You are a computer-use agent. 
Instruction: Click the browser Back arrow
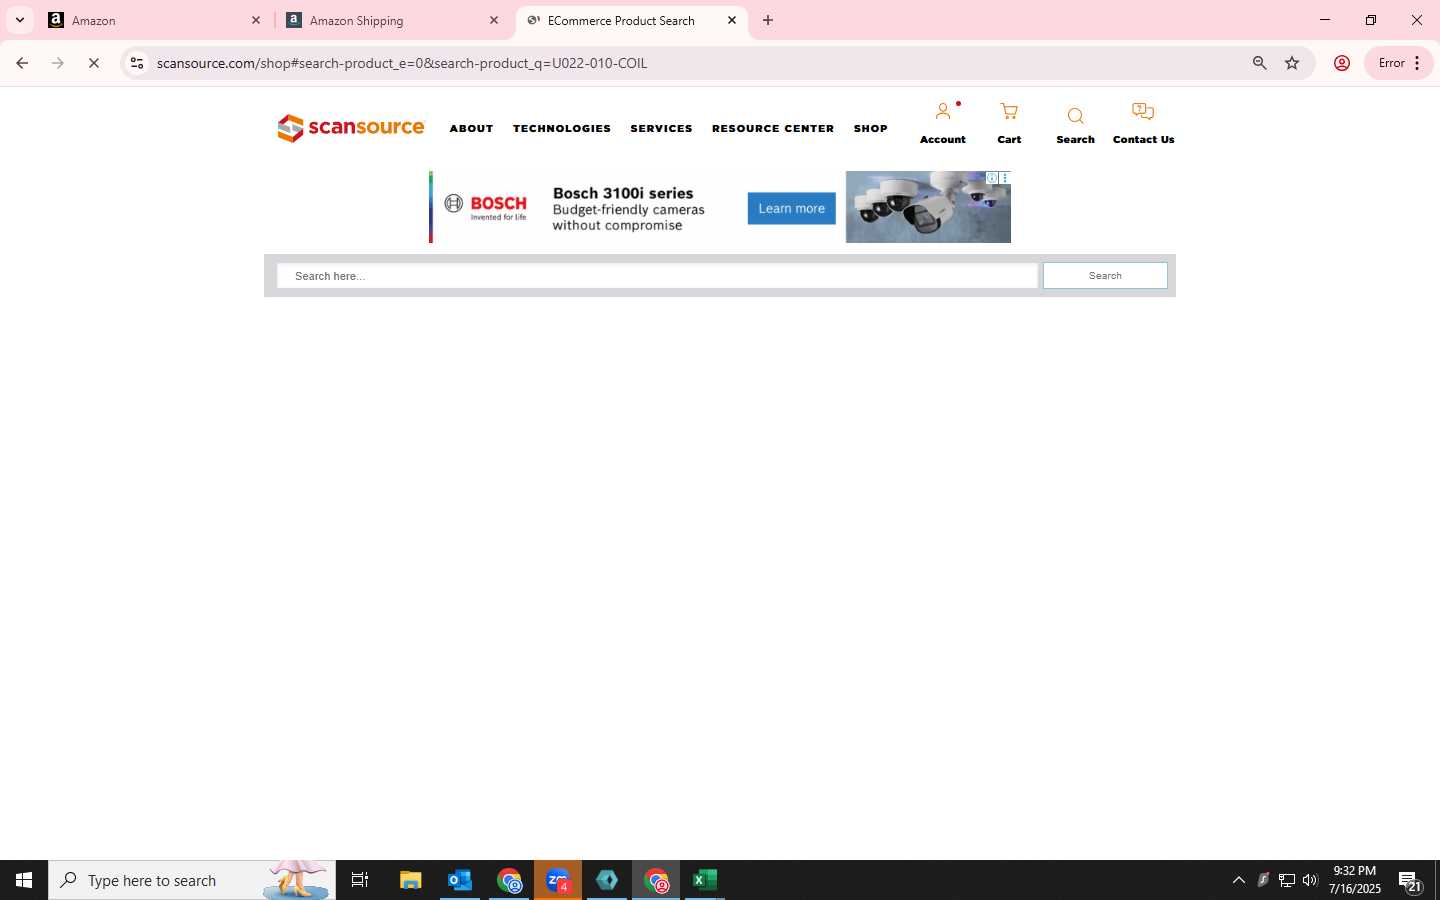(x=22, y=63)
